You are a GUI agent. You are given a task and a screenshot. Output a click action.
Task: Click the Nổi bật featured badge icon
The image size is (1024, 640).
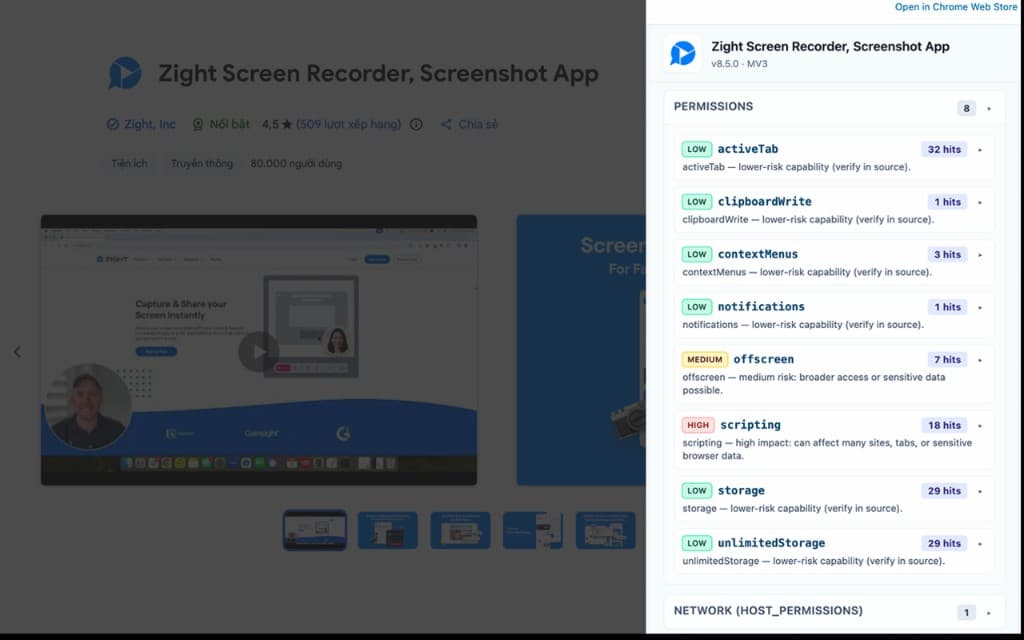coord(198,125)
